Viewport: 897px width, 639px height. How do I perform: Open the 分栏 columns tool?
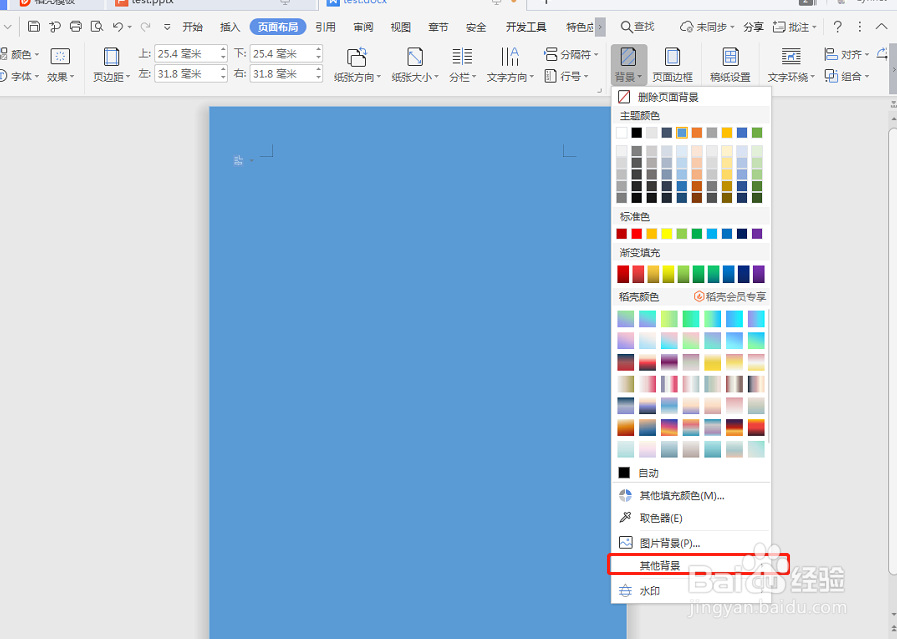pyautogui.click(x=462, y=65)
